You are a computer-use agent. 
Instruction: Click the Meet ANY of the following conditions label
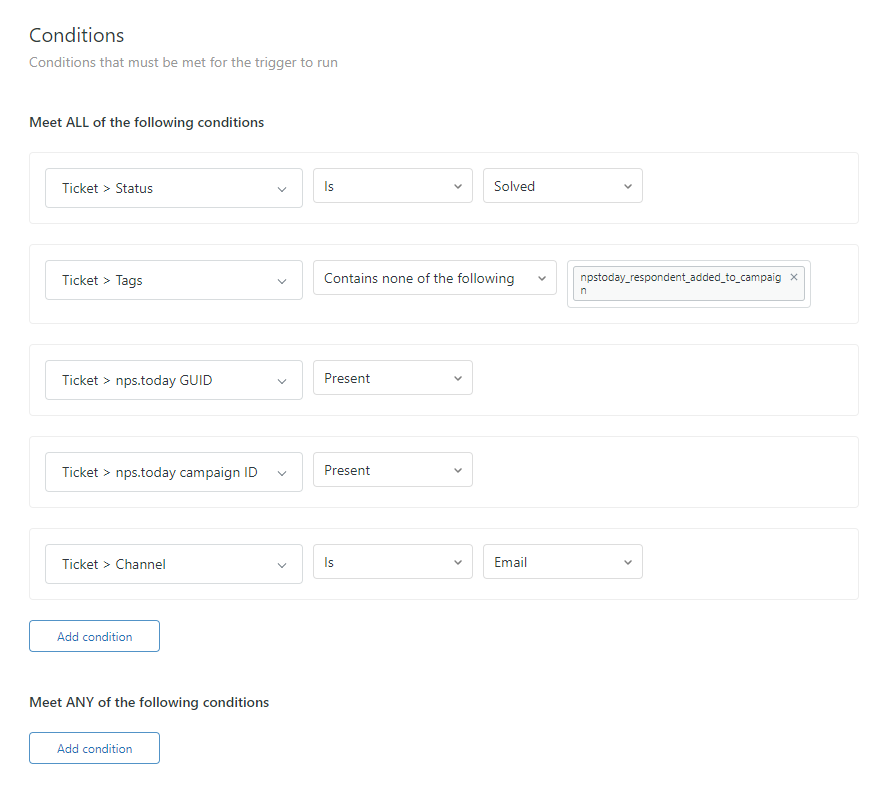[149, 702]
